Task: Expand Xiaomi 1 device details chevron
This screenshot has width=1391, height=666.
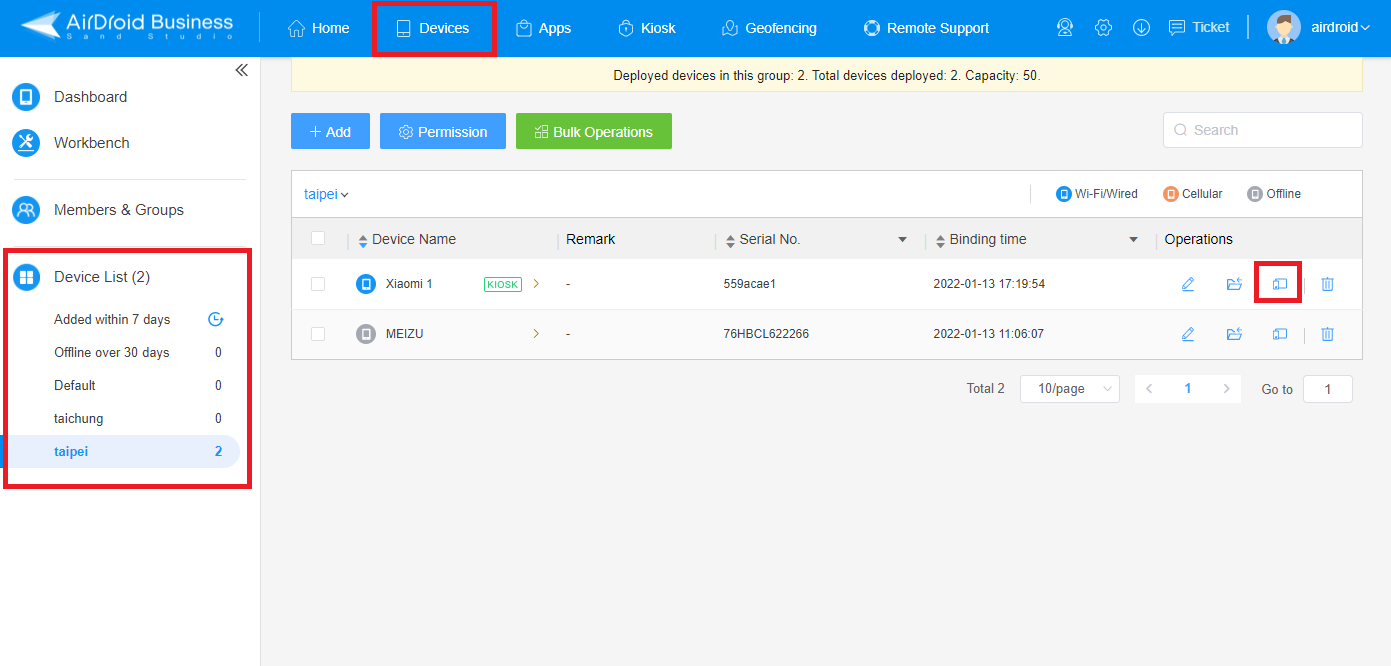Action: pyautogui.click(x=536, y=284)
